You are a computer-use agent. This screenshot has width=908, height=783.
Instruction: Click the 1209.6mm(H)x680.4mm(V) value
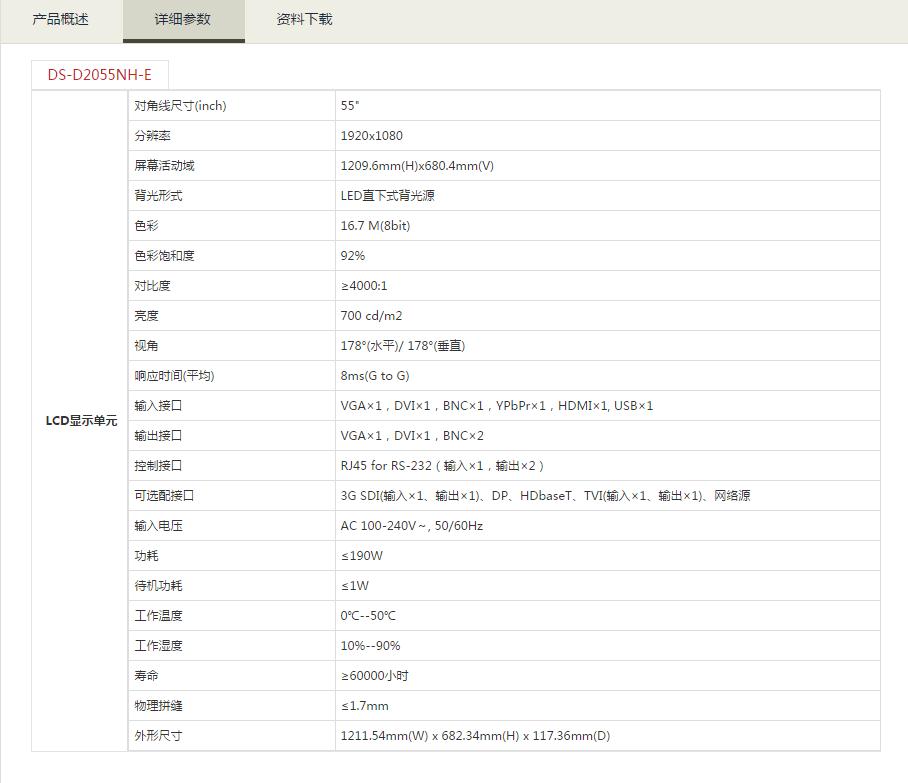click(417, 166)
